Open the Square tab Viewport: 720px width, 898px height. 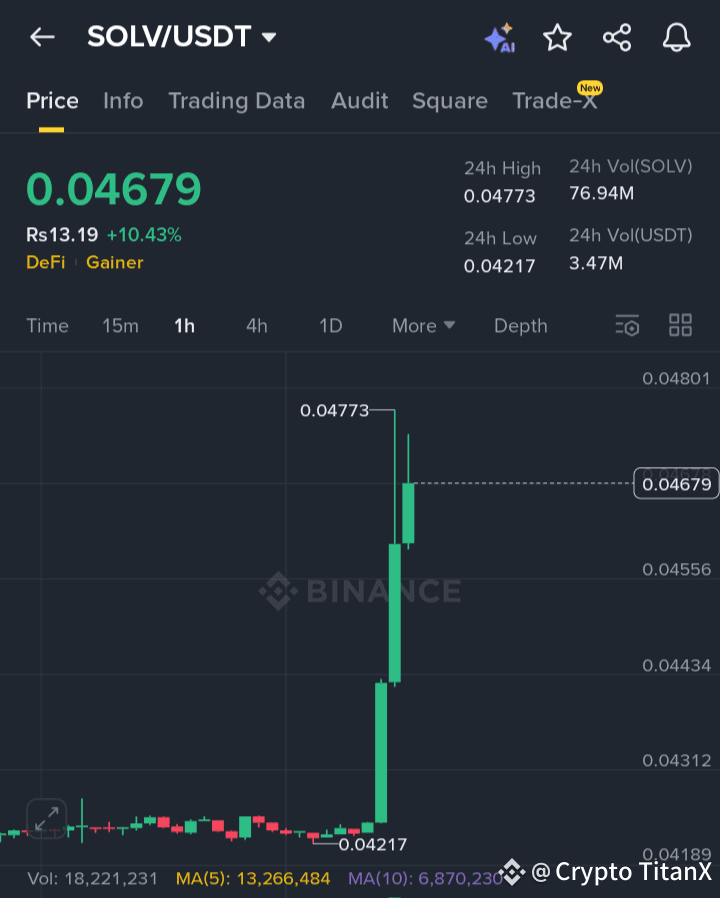tap(450, 101)
